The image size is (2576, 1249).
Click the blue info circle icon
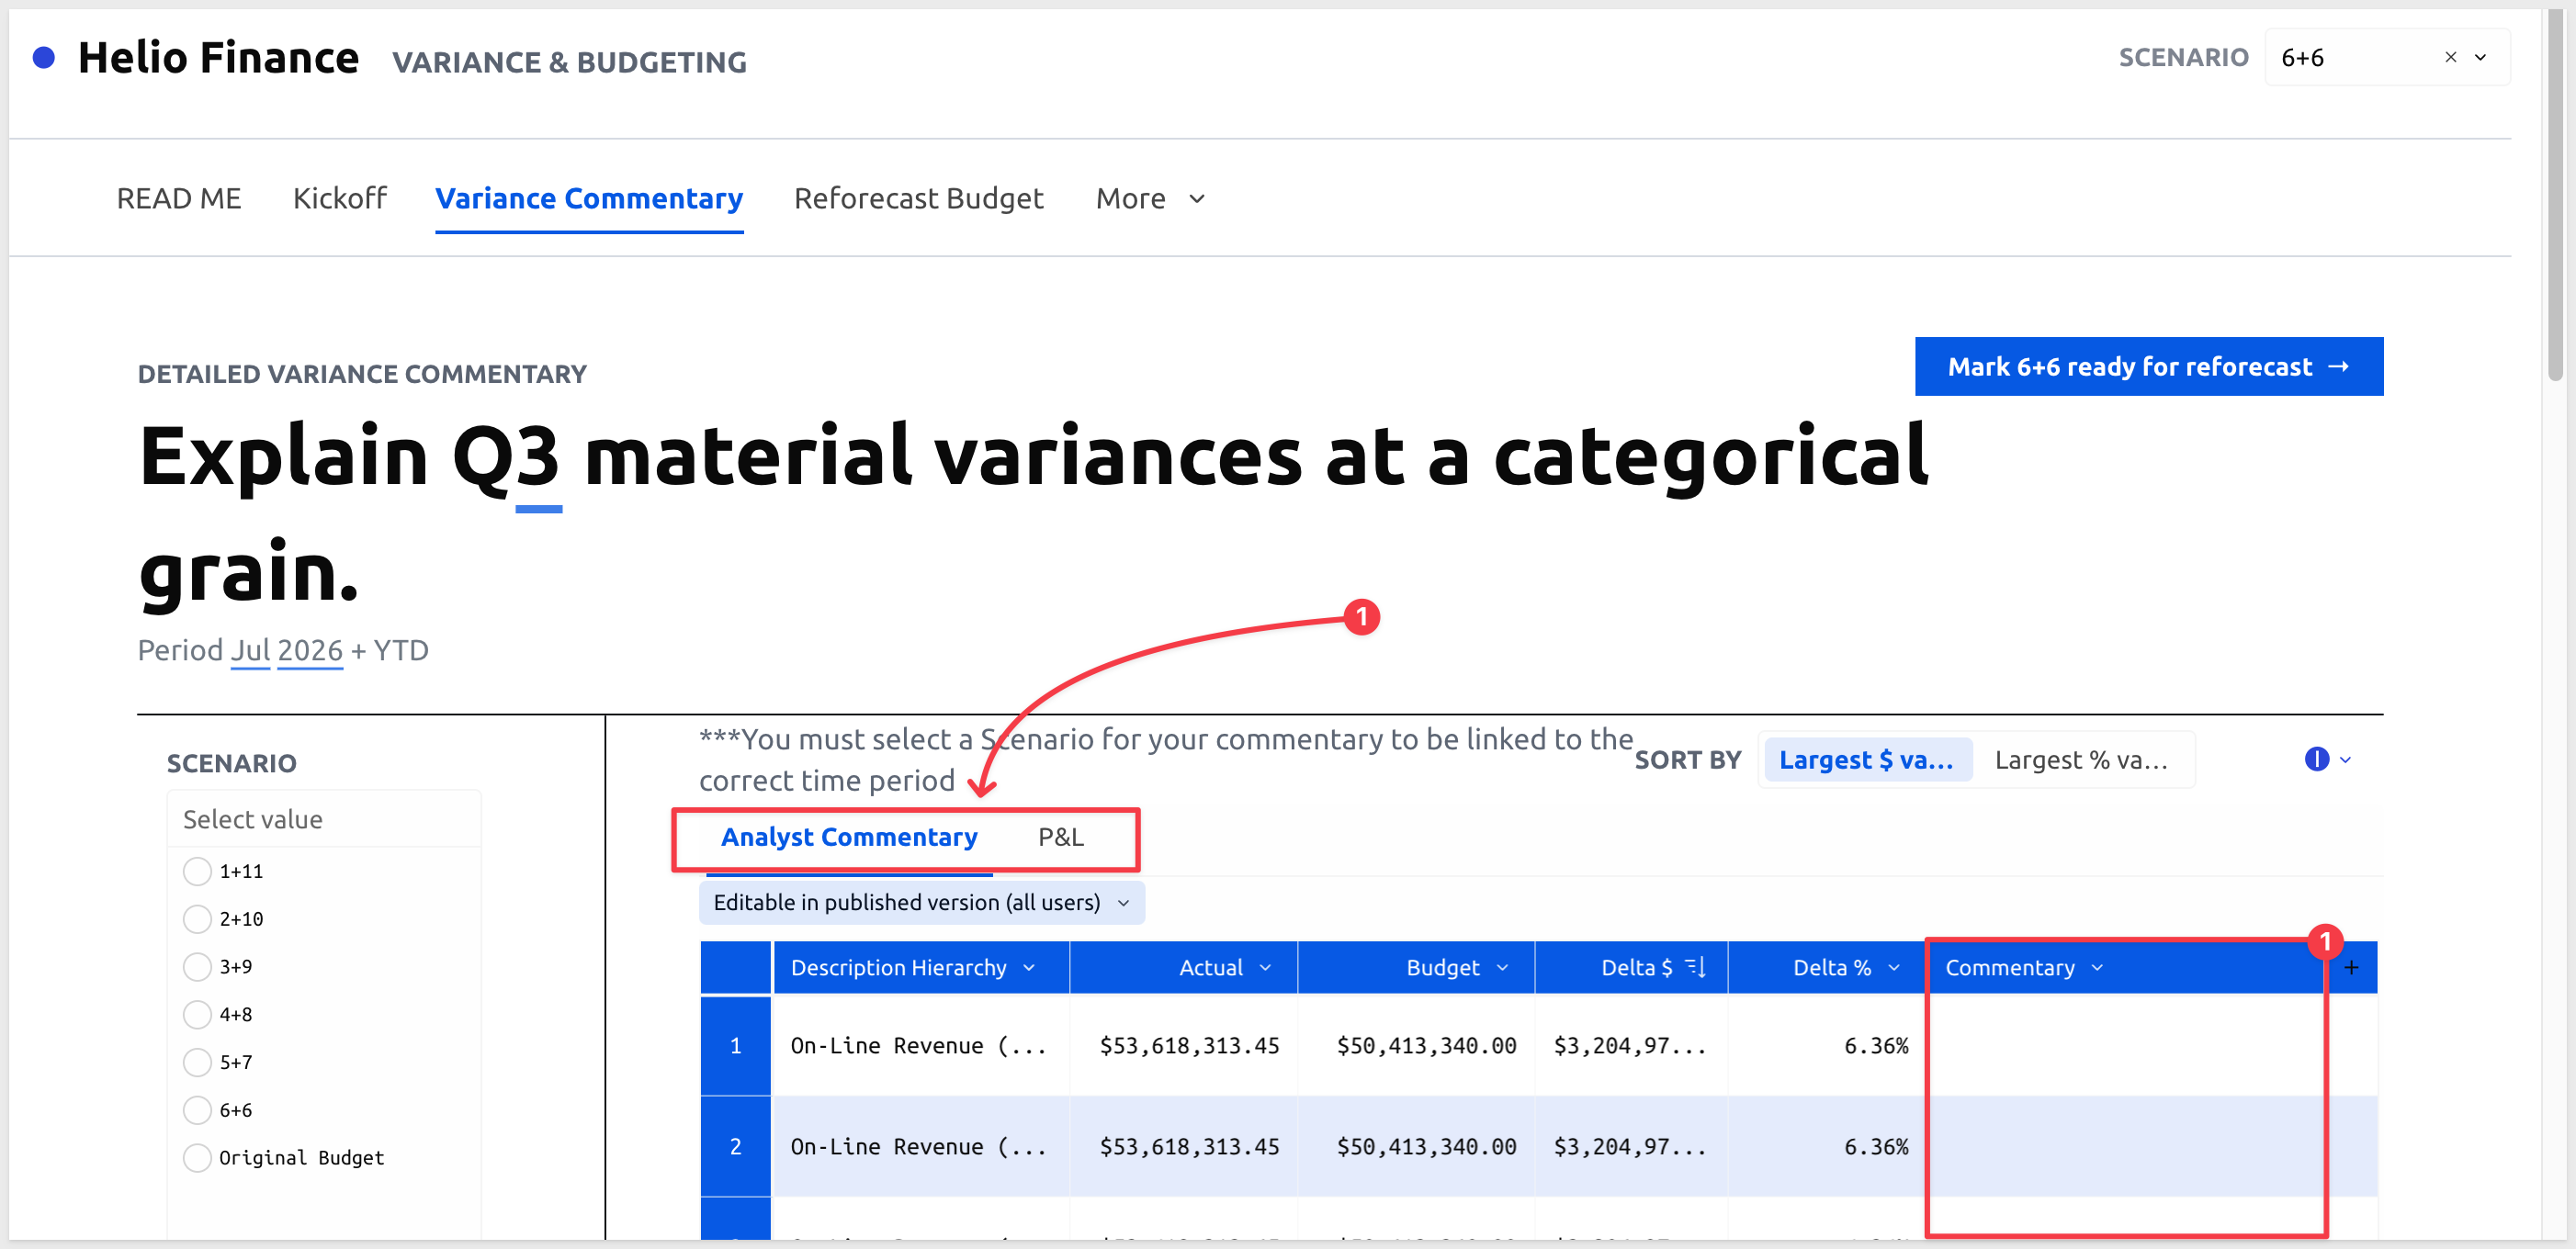[x=2316, y=760]
